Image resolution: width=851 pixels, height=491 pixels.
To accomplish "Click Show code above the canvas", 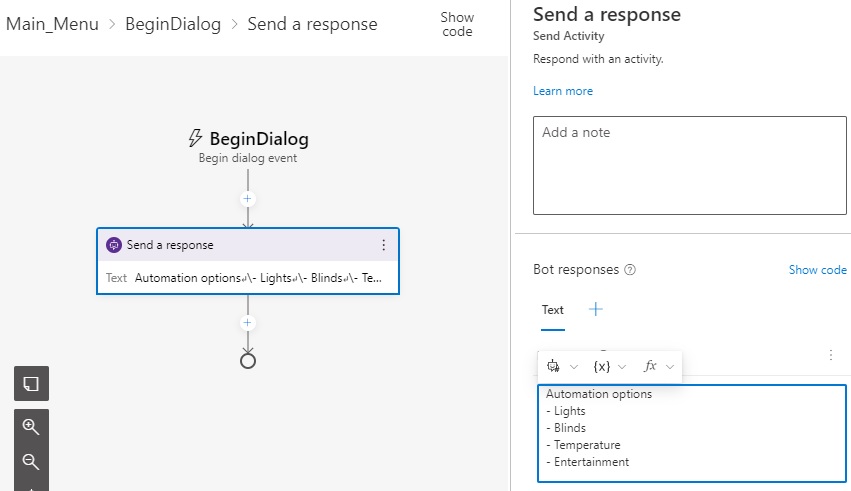I will (x=457, y=24).
